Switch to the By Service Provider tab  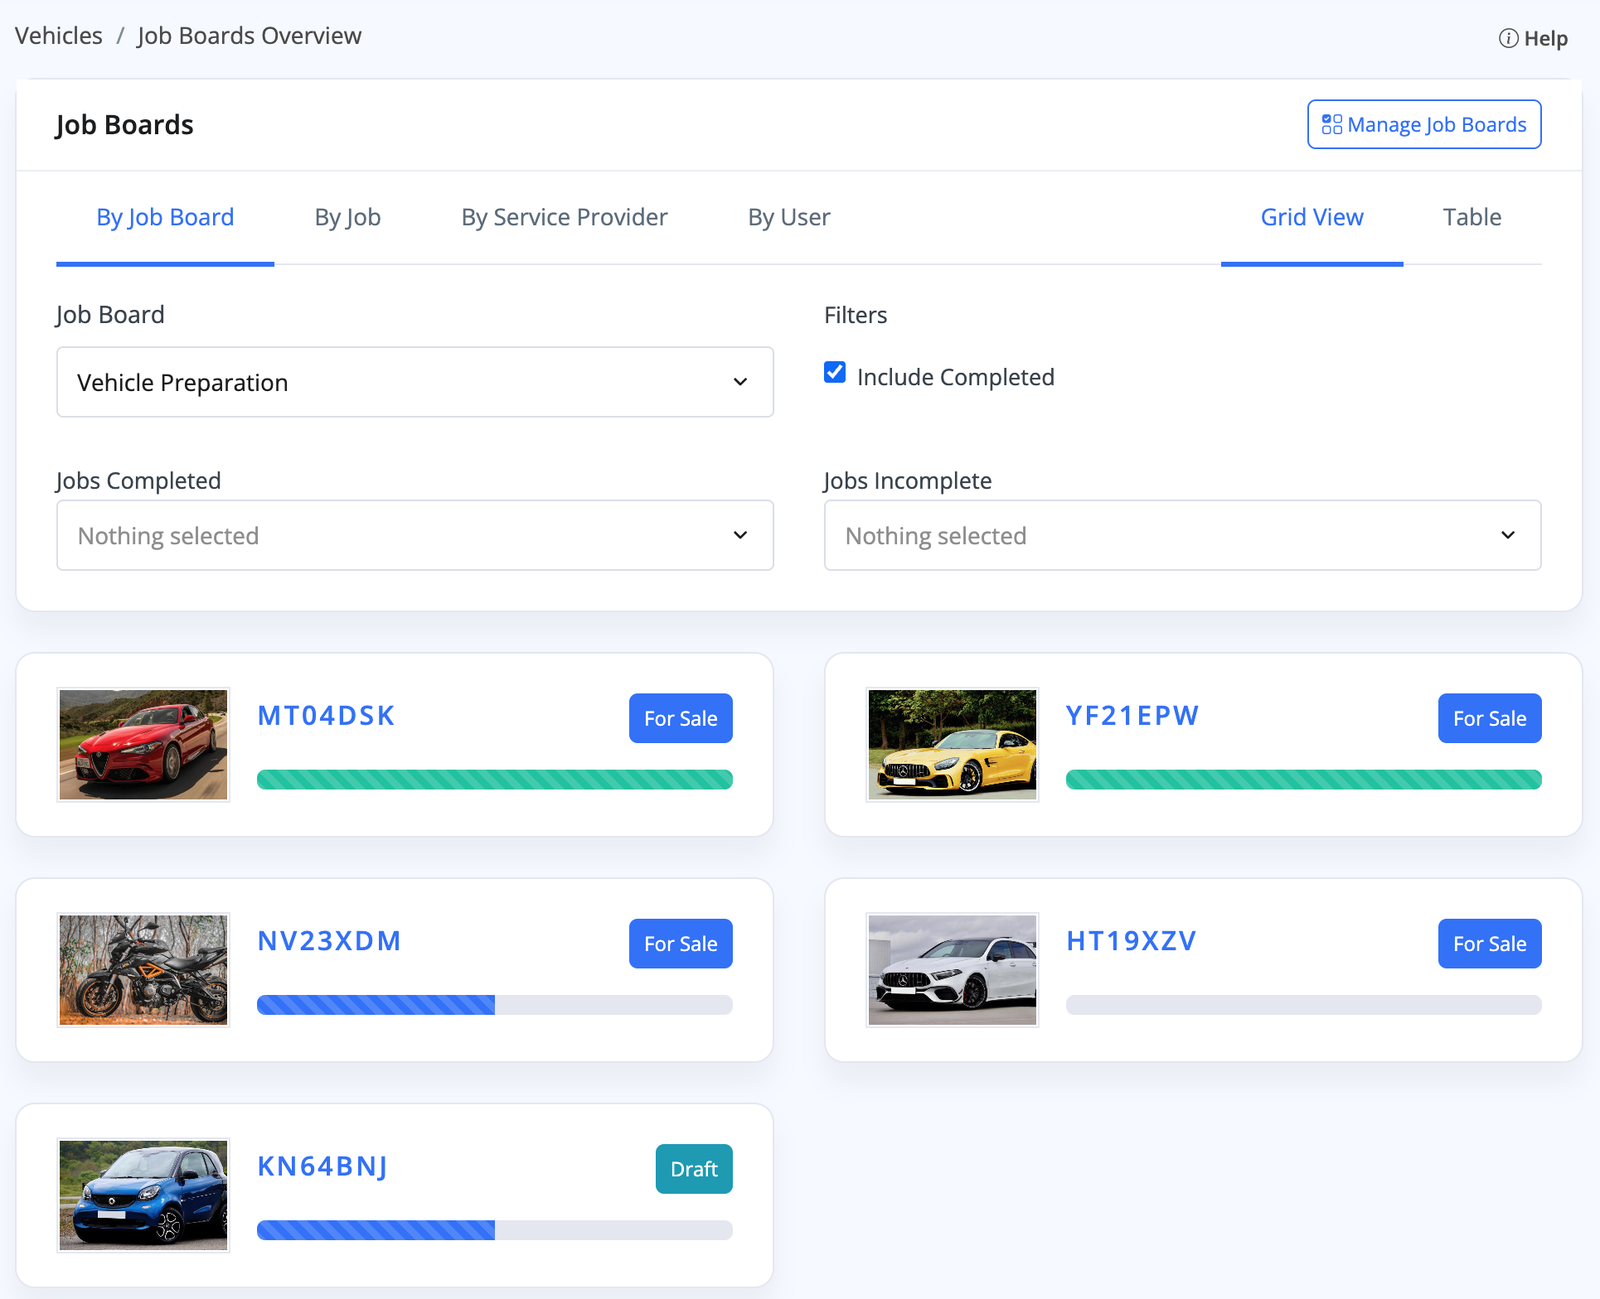pyautogui.click(x=564, y=218)
